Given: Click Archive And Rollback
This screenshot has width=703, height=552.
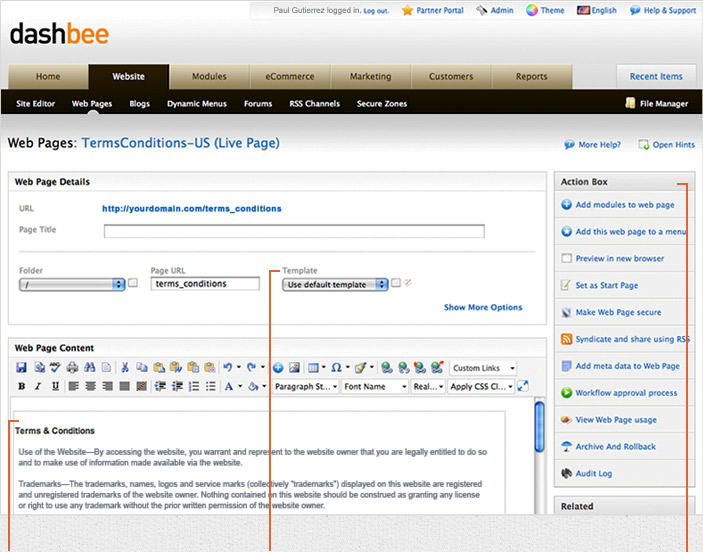Looking at the screenshot, I should (616, 447).
